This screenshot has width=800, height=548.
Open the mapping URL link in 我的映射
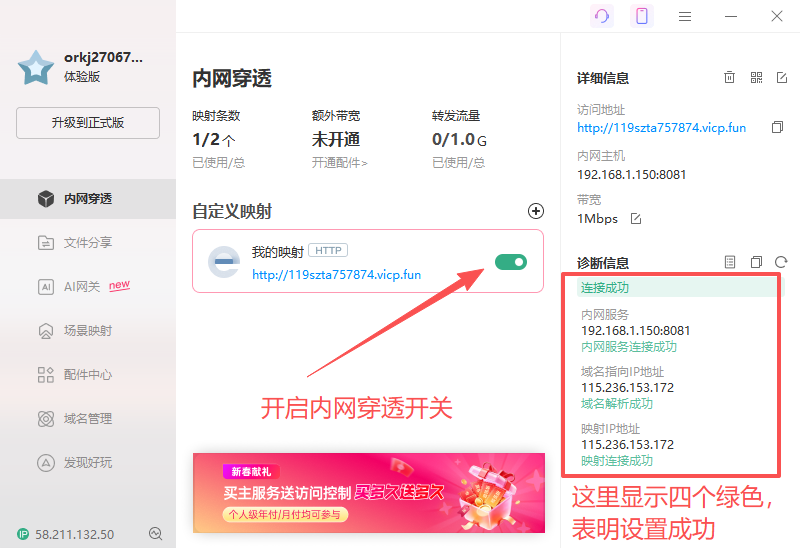336,274
